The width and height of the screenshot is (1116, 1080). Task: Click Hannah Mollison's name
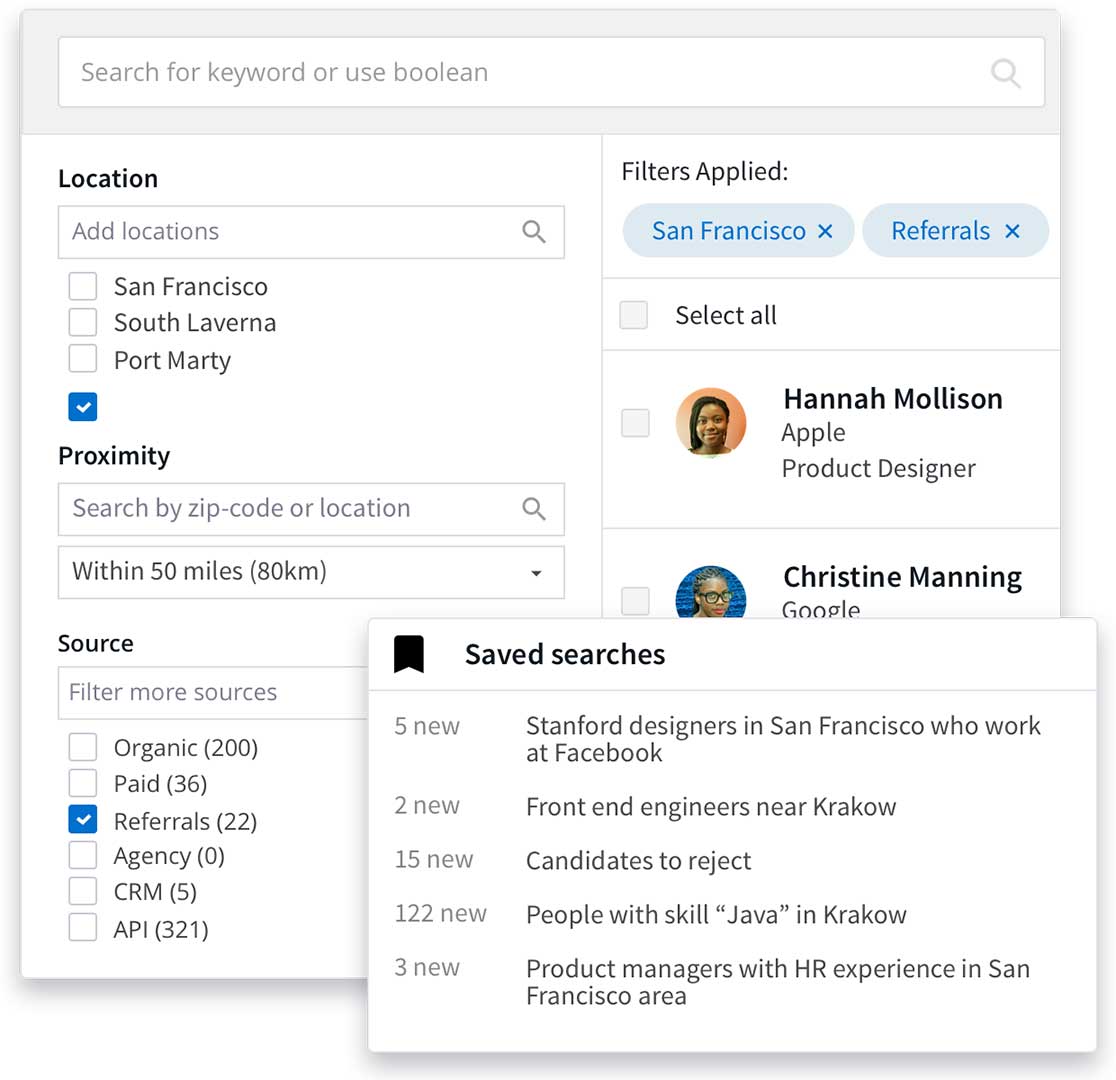click(892, 398)
